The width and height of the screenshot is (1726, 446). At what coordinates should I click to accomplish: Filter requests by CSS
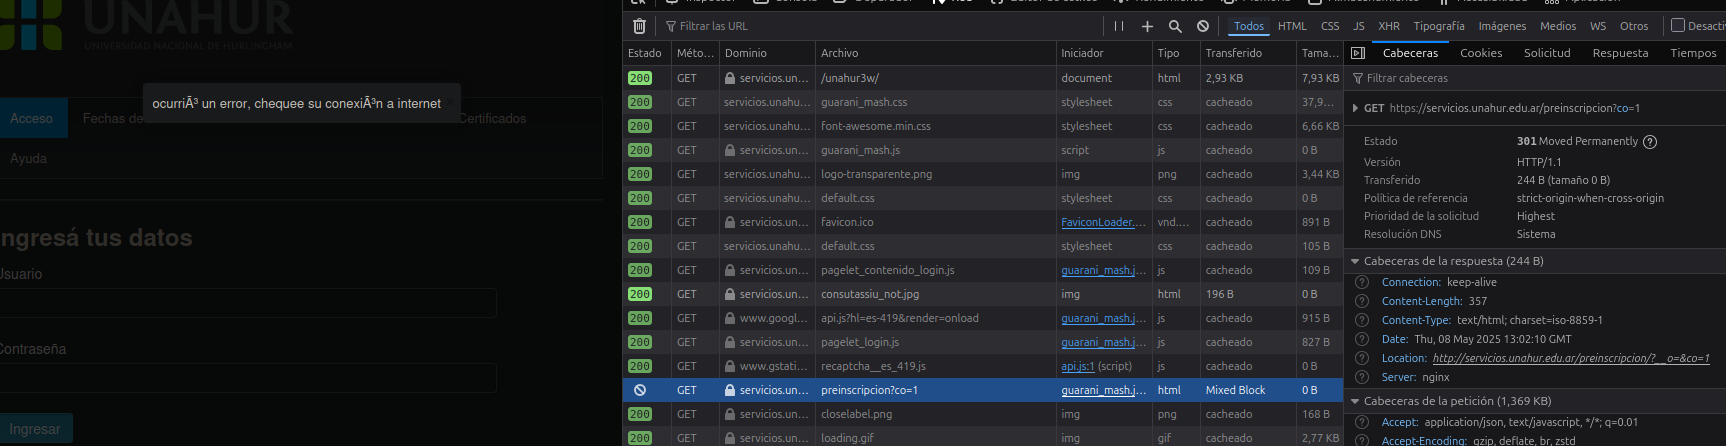pos(1330,26)
